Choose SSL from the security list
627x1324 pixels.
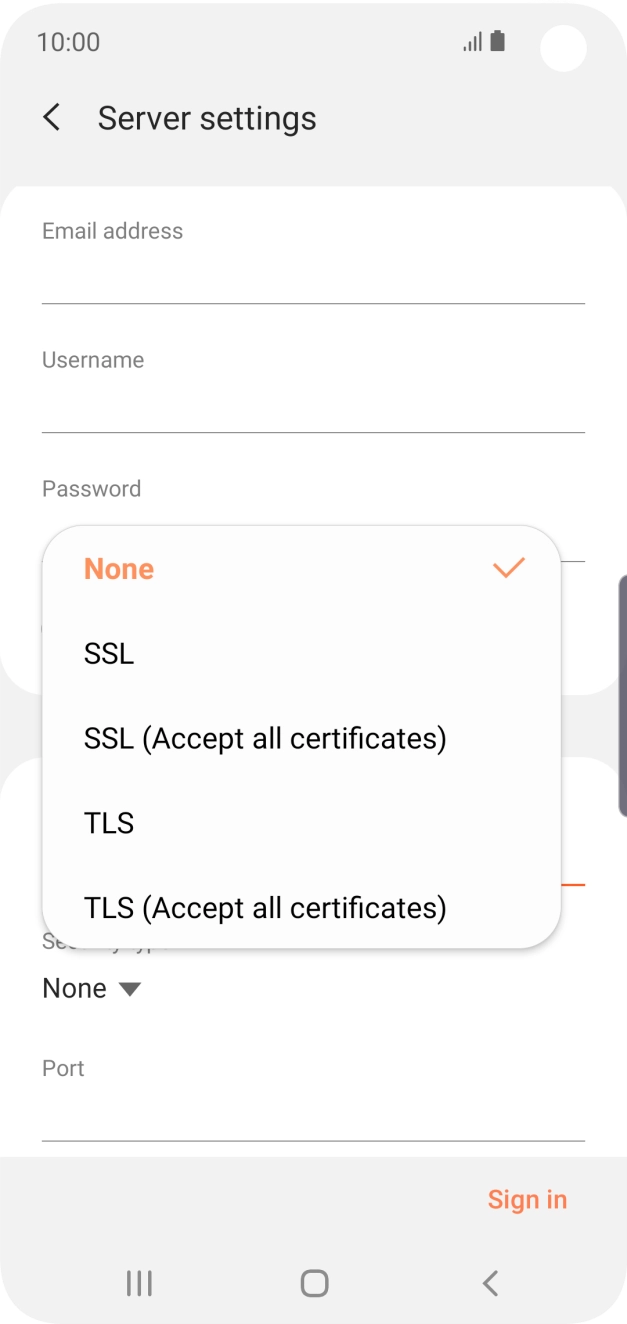pos(109,654)
